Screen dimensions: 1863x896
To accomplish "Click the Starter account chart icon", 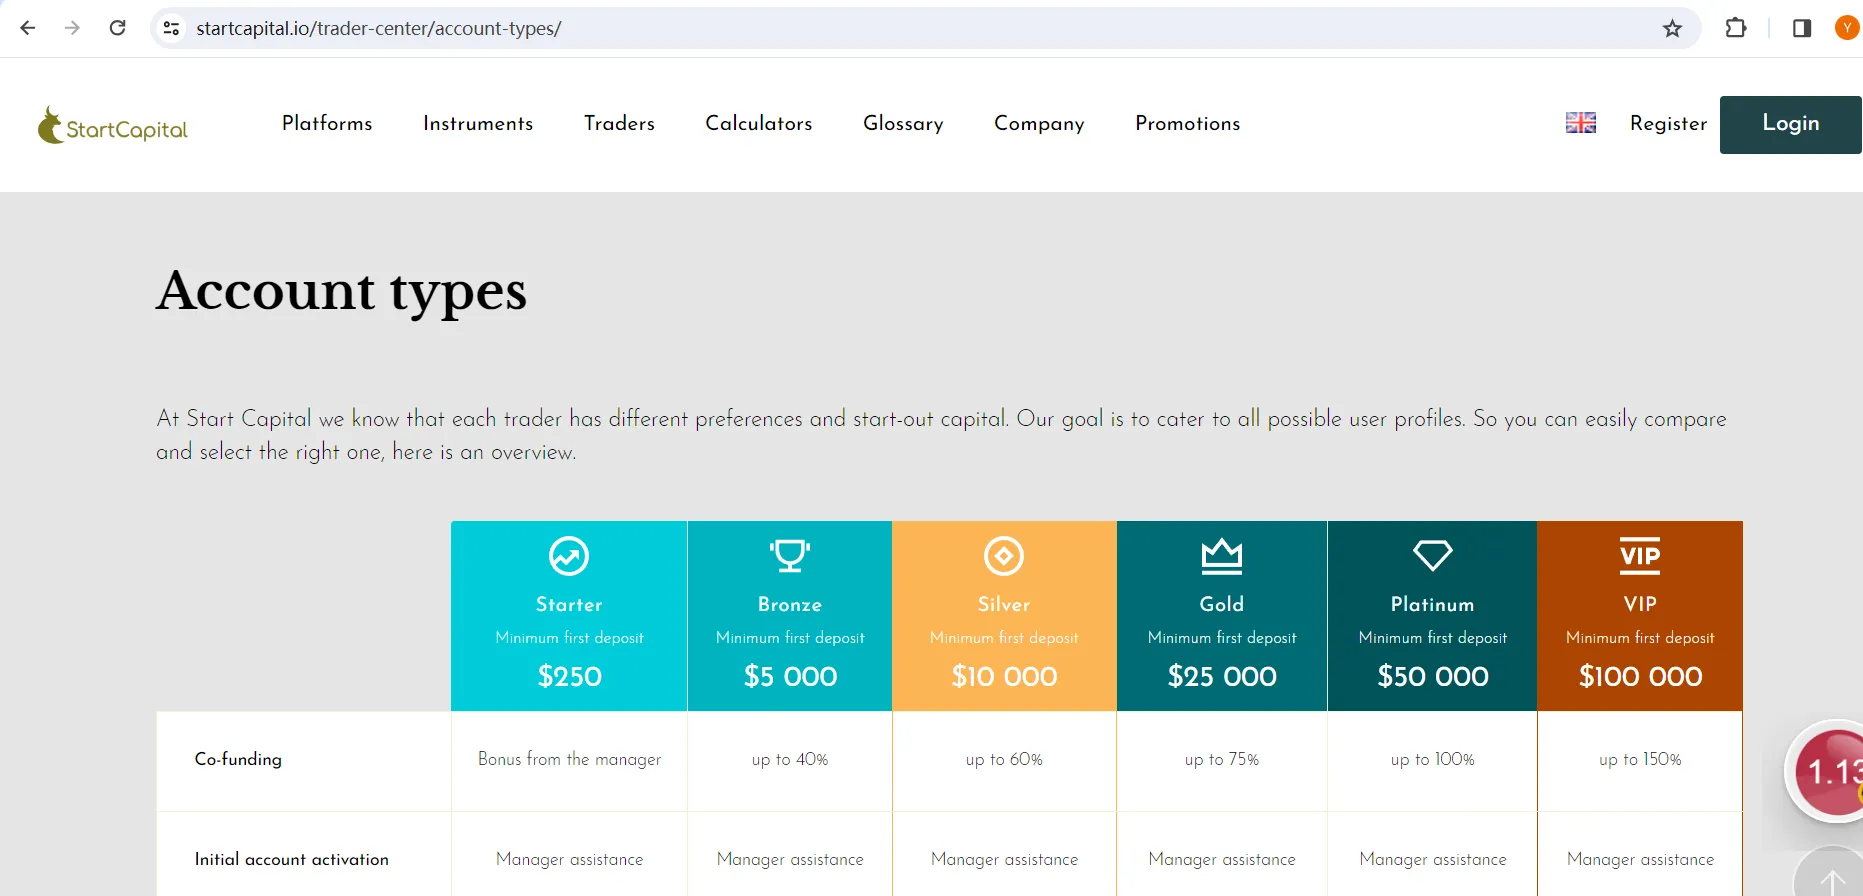I will tap(569, 556).
